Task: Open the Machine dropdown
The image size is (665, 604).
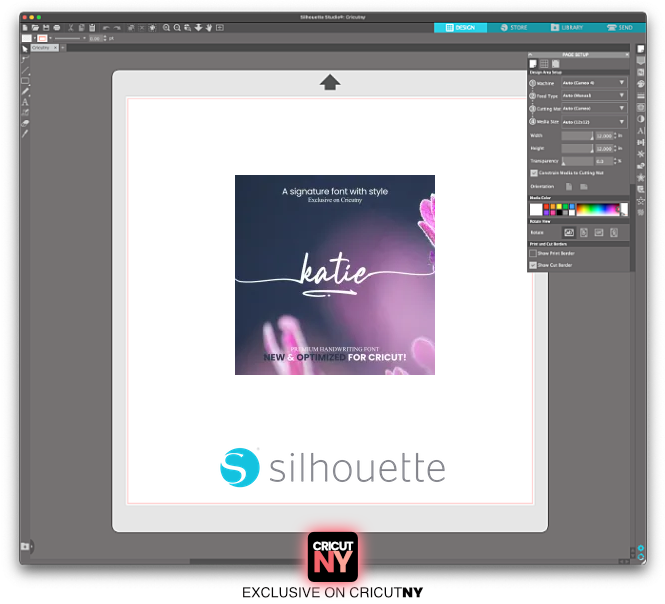Action: (594, 83)
